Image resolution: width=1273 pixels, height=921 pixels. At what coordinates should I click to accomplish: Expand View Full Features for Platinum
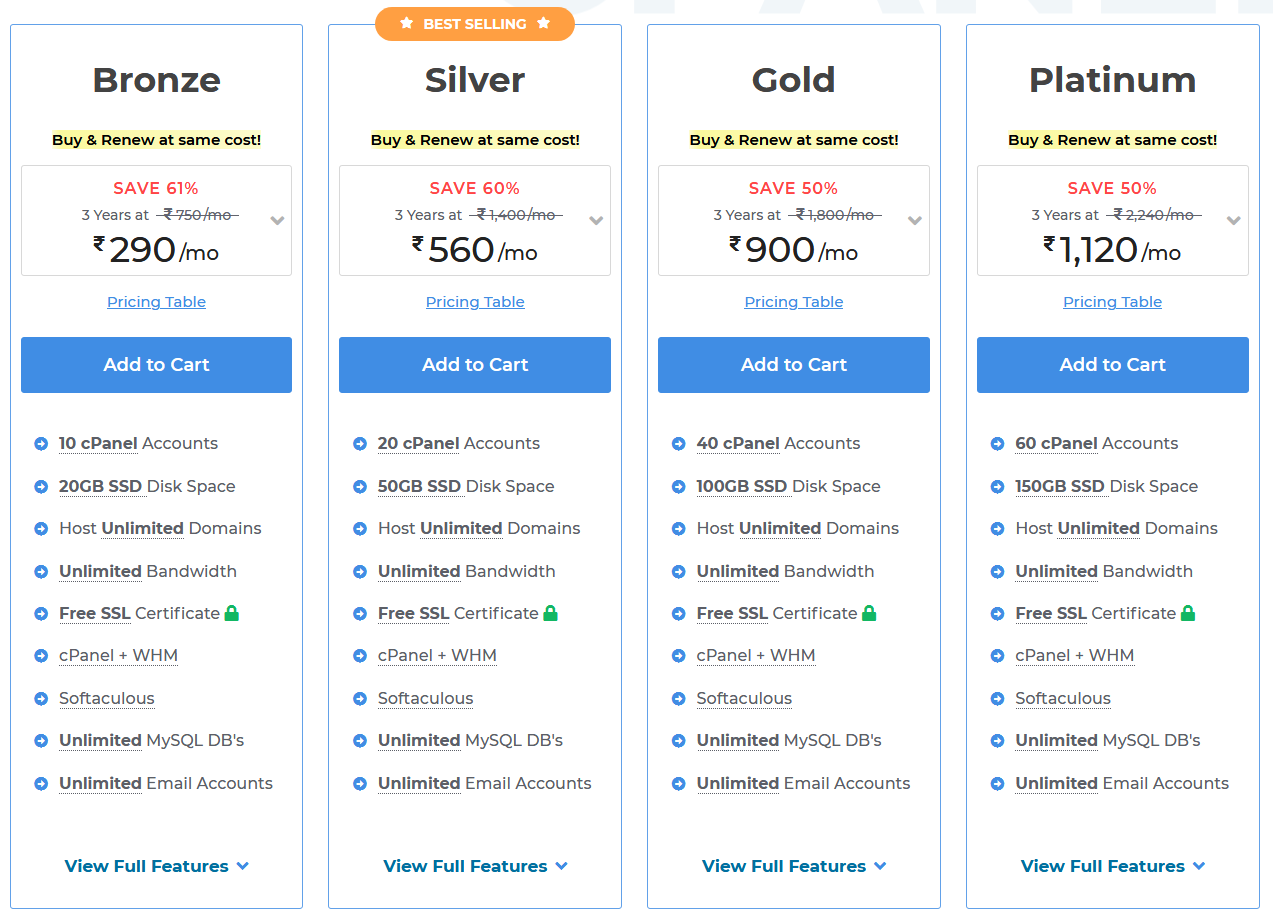click(1113, 866)
